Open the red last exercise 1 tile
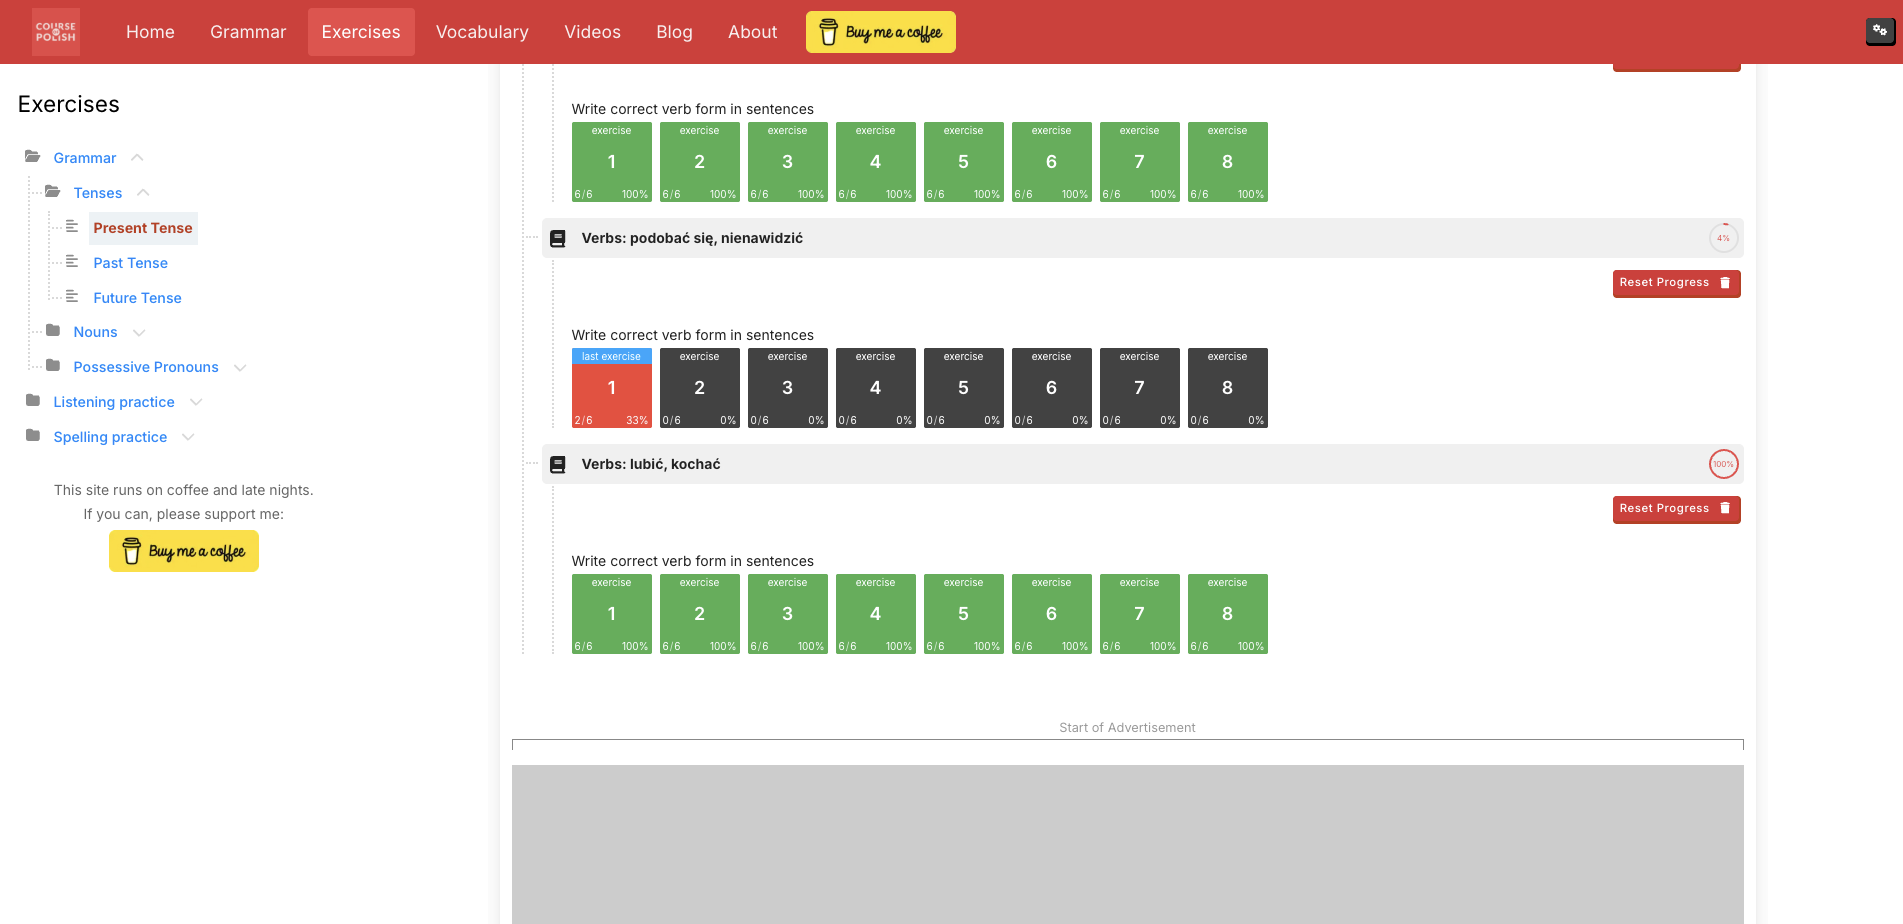This screenshot has height=924, width=1903. point(612,388)
